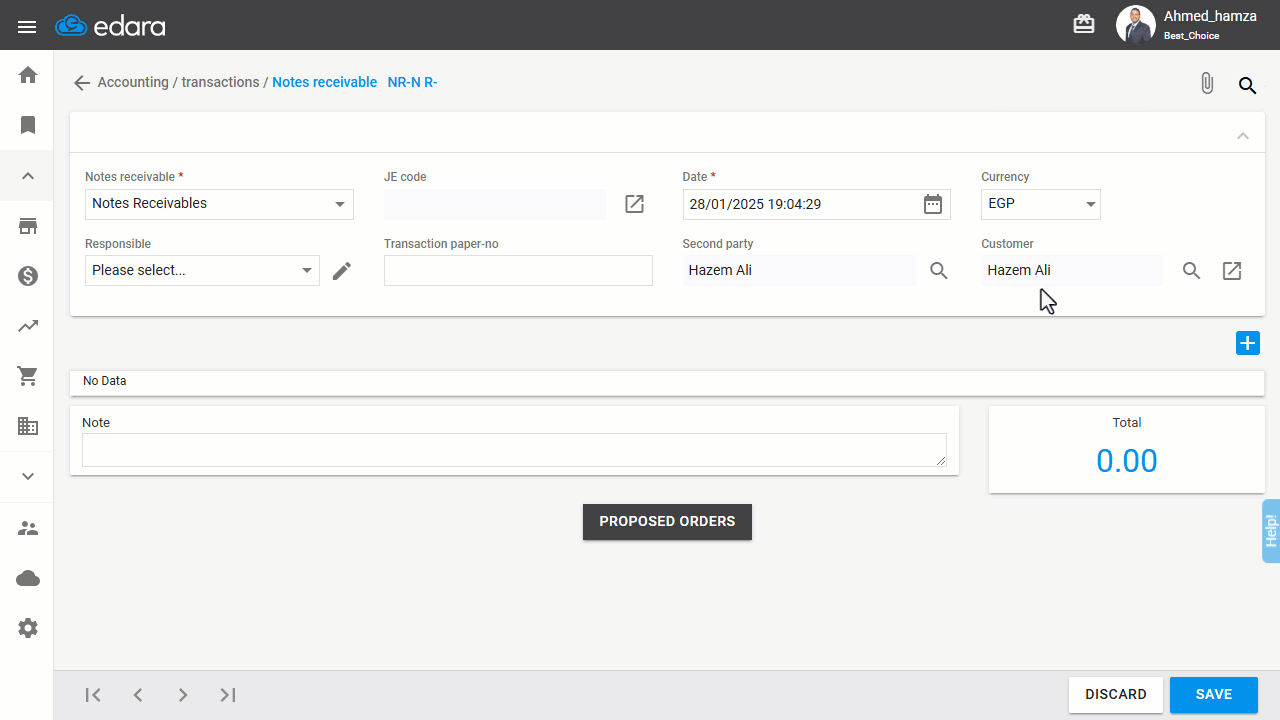This screenshot has width=1280, height=720.
Task: Go to previous record
Action: click(x=138, y=695)
